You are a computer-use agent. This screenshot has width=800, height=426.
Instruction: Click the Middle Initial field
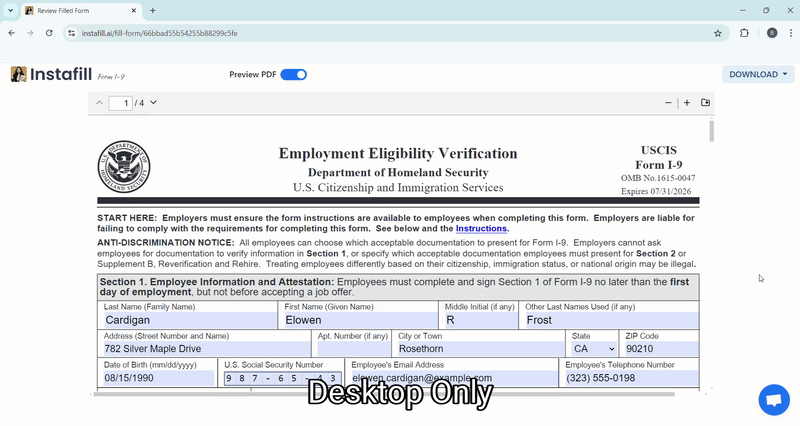pos(481,320)
